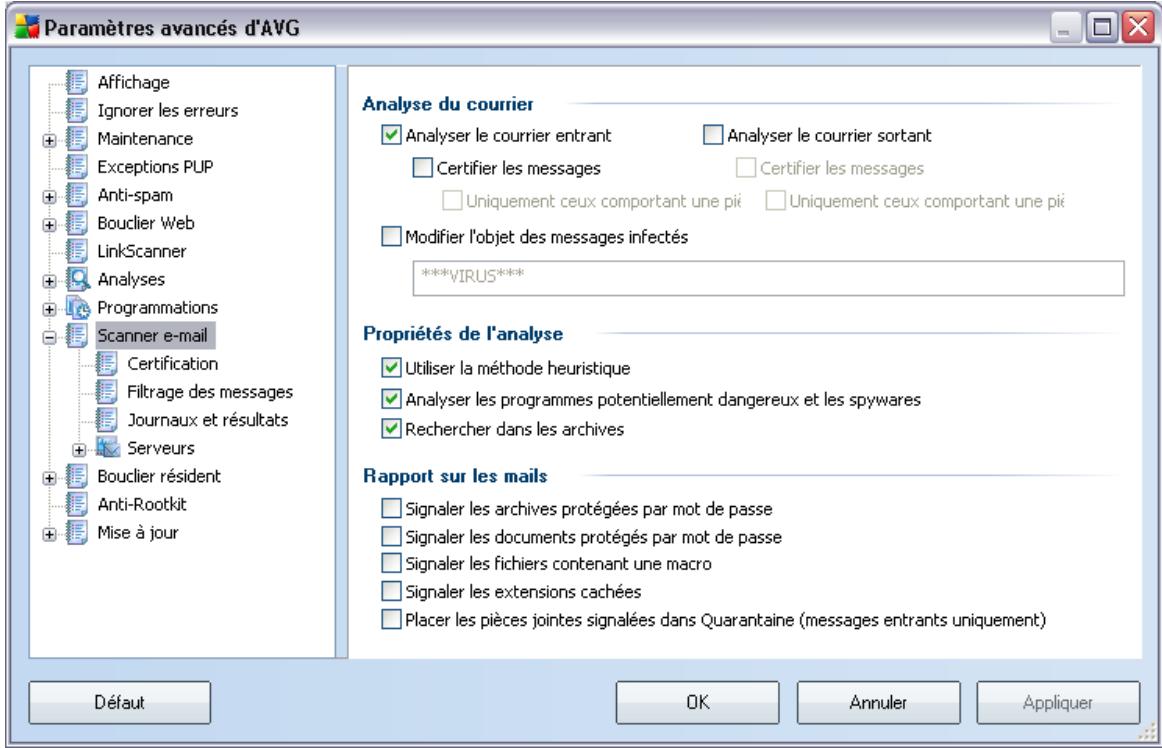Uncheck Rechercher dans les archives
This screenshot has width=1162, height=748.
(x=391, y=428)
